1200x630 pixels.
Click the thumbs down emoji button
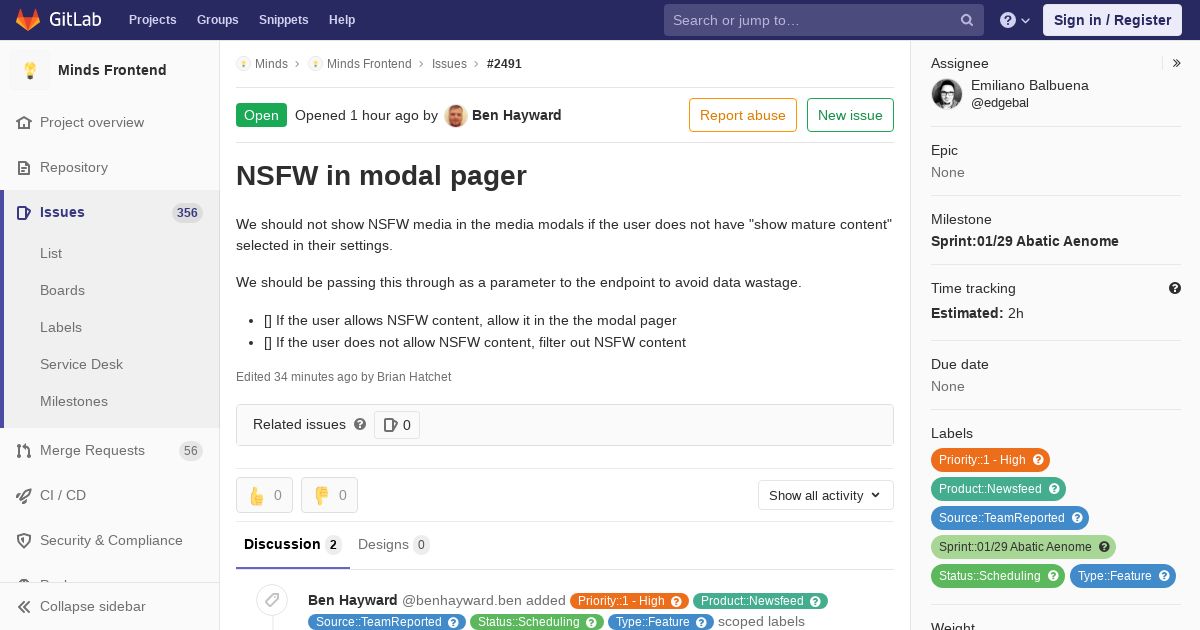tap(329, 495)
